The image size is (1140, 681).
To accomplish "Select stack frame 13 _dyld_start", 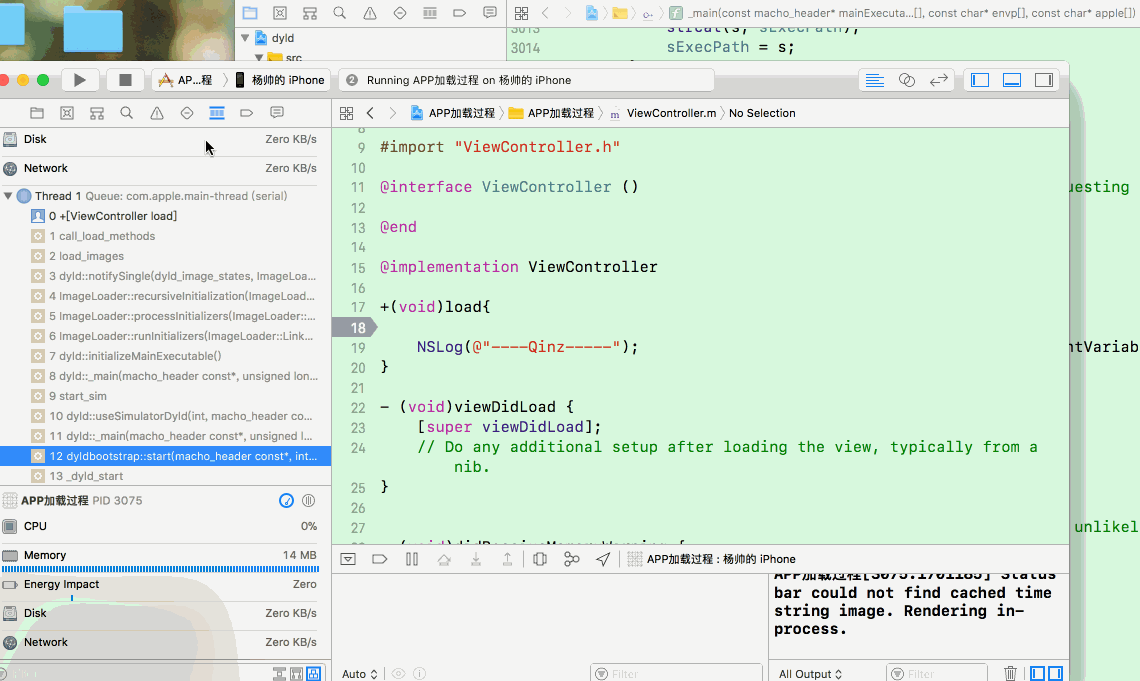I will pos(166,476).
